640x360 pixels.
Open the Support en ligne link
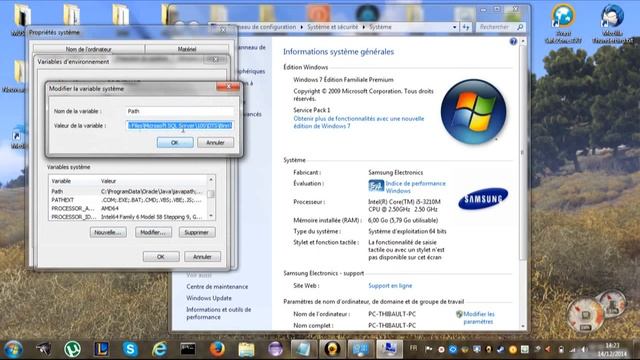coord(390,286)
